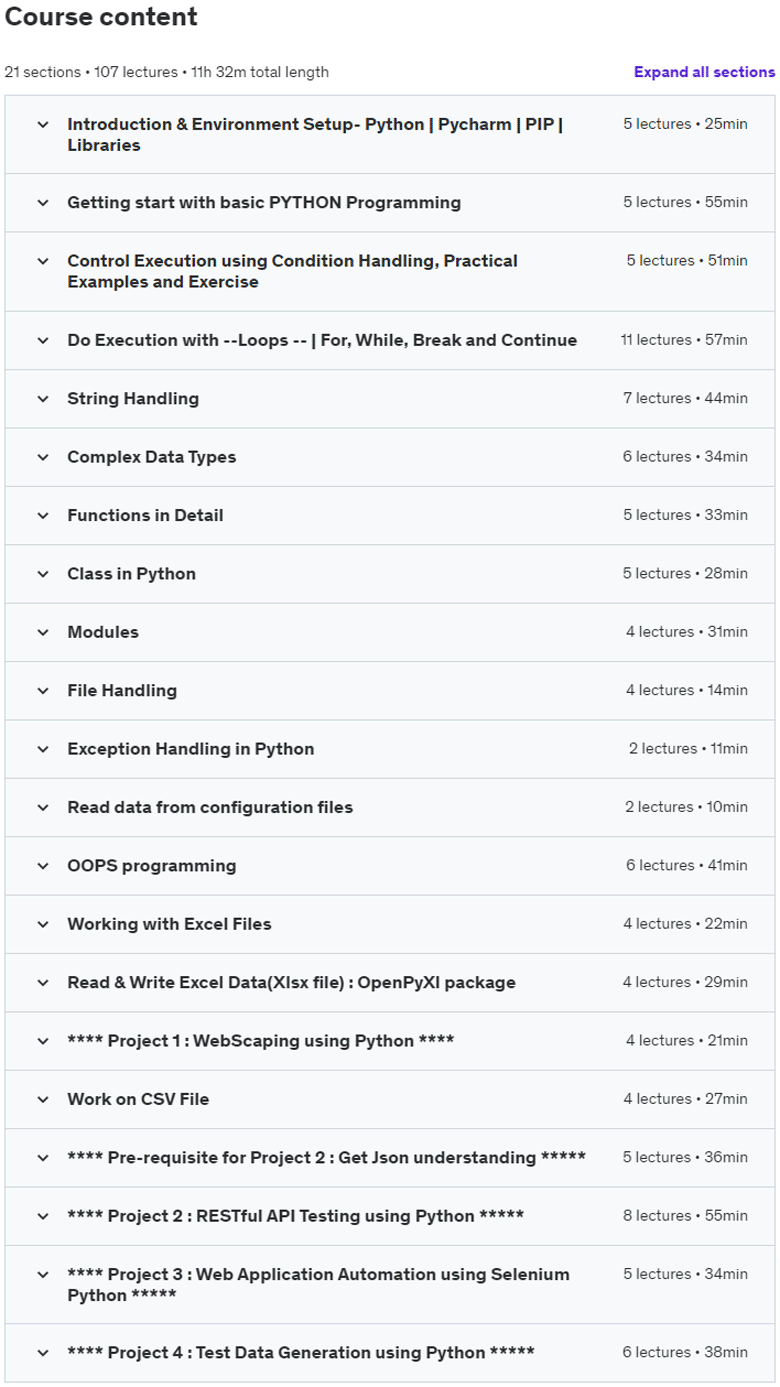The image size is (780, 1387).
Task: Expand chevron for Project 2 RESTful API Testing
Action: point(42,1216)
